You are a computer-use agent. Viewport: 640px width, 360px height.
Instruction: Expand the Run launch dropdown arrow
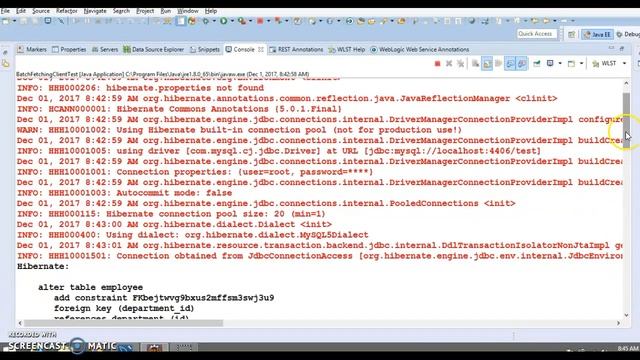pyautogui.click(x=232, y=21)
